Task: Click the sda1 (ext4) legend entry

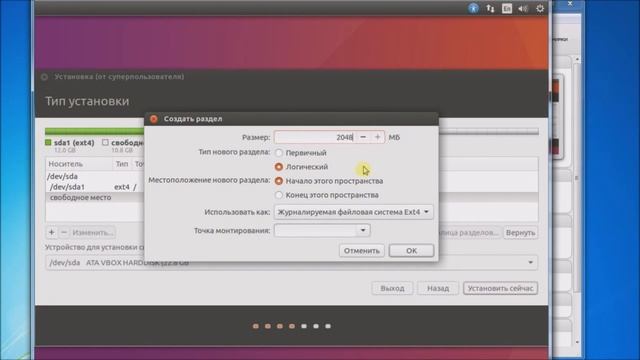Action: (x=70, y=143)
